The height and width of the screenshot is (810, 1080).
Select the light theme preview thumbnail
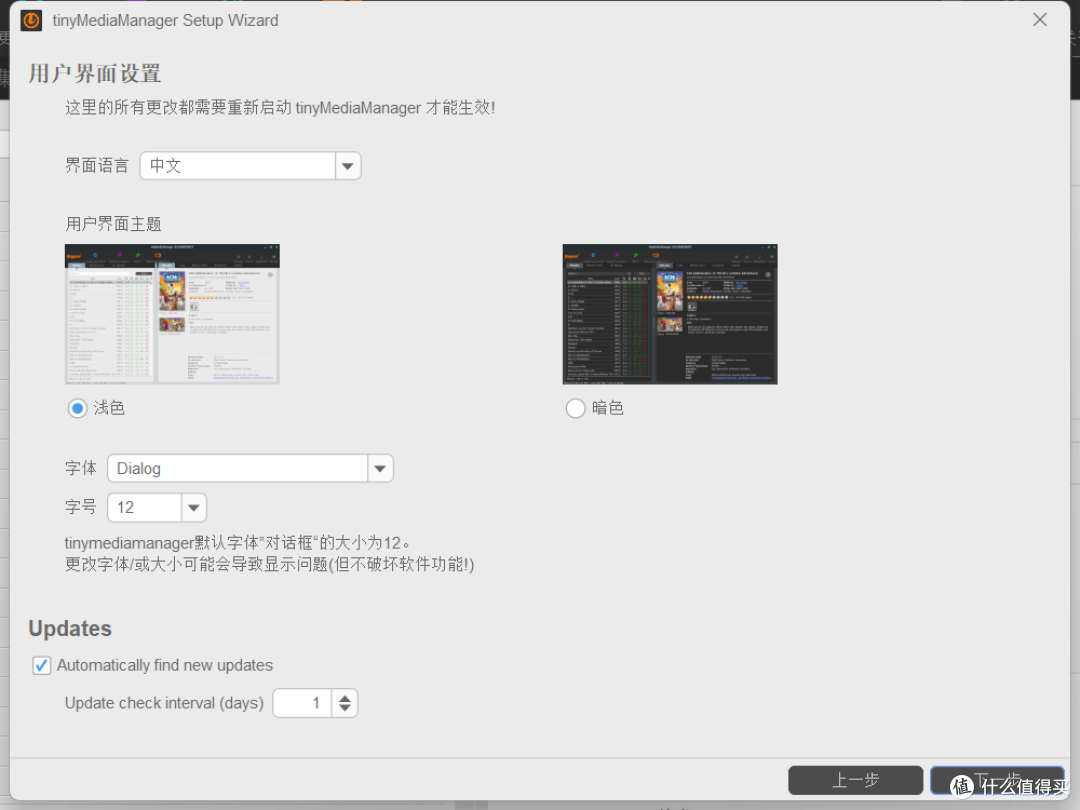(x=172, y=314)
